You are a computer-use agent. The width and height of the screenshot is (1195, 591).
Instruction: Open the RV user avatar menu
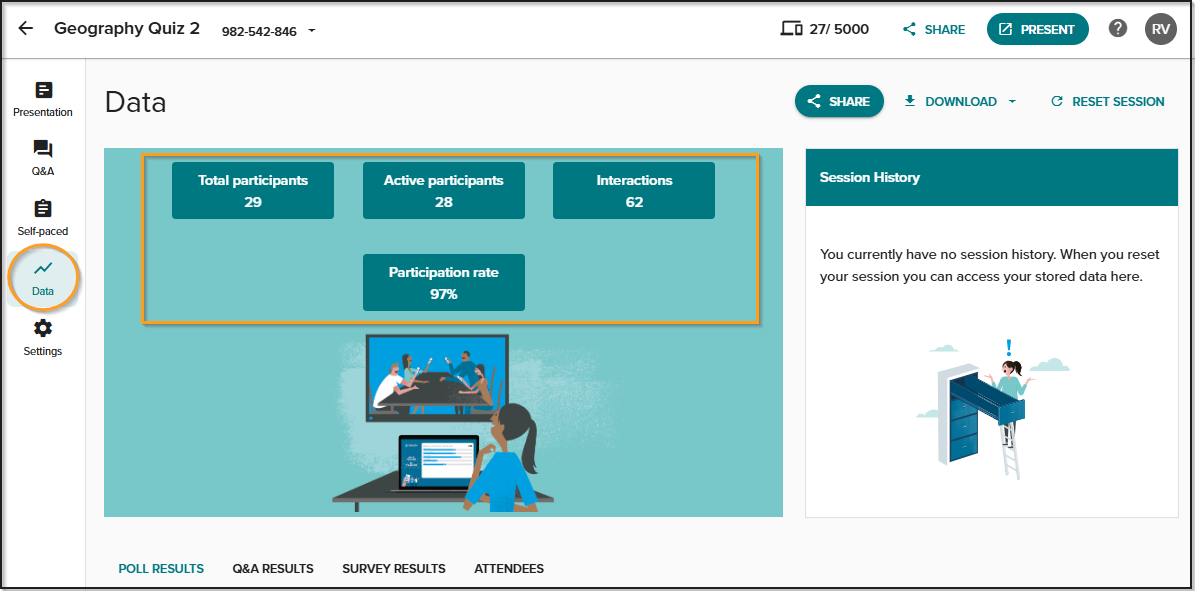click(1161, 29)
